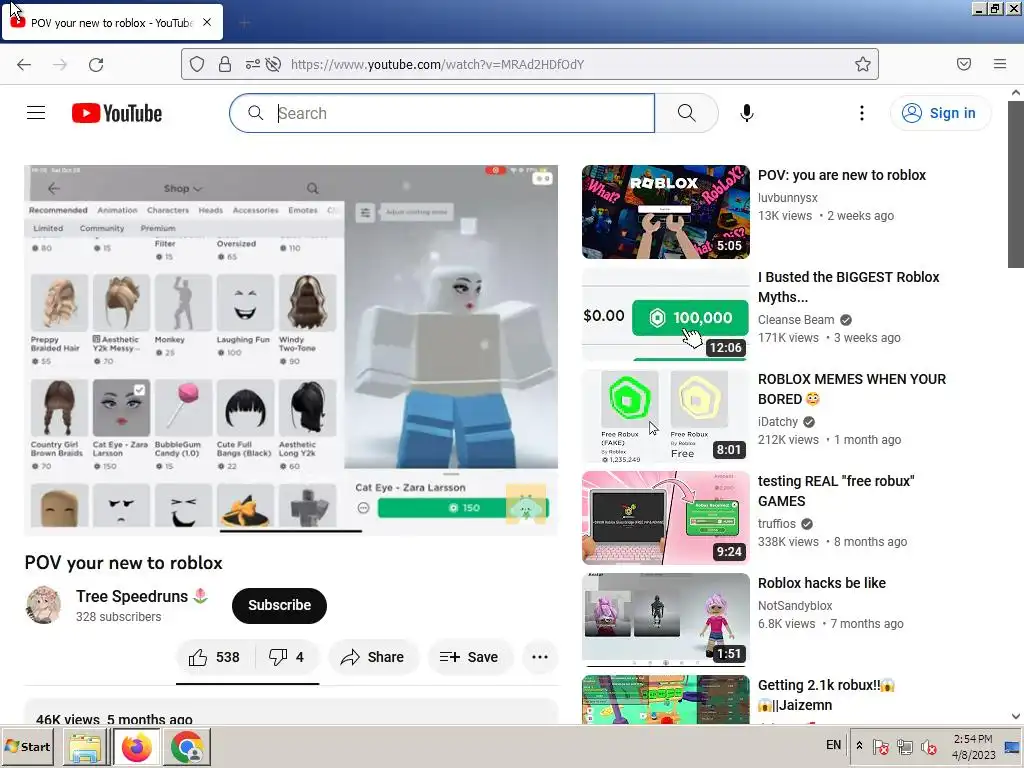
Task: Visit iDatchy channel name
Action: tap(778, 421)
